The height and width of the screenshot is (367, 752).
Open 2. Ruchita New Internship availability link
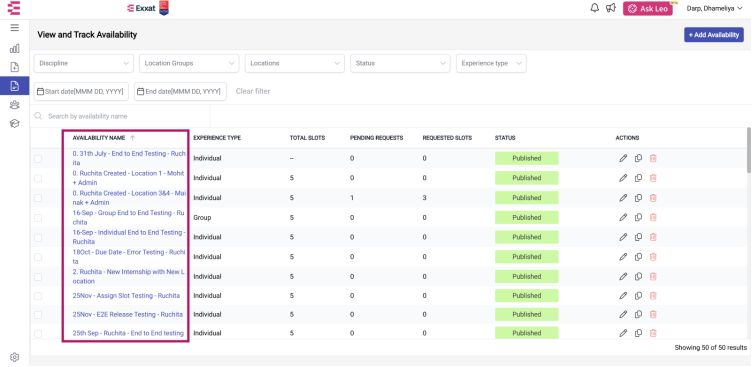128,276
